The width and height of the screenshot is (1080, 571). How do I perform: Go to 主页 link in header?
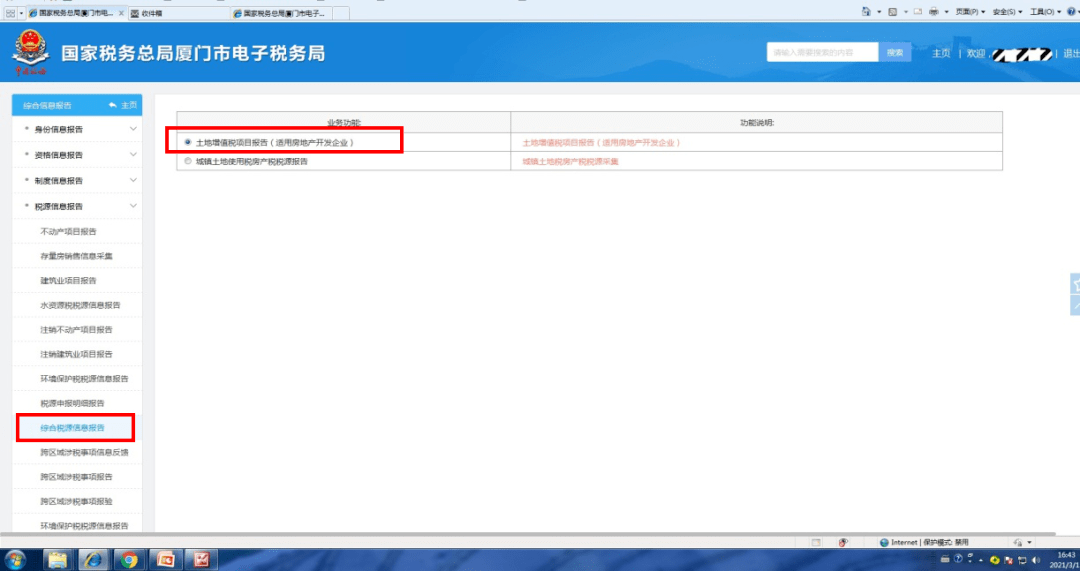(x=941, y=53)
